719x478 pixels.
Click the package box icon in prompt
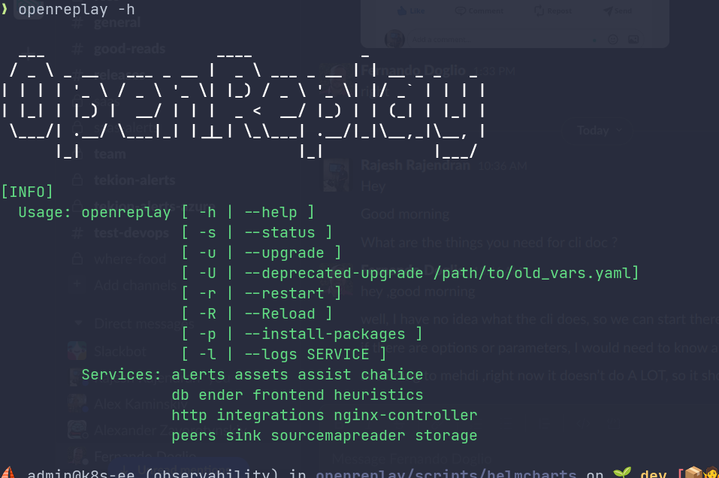point(694,472)
